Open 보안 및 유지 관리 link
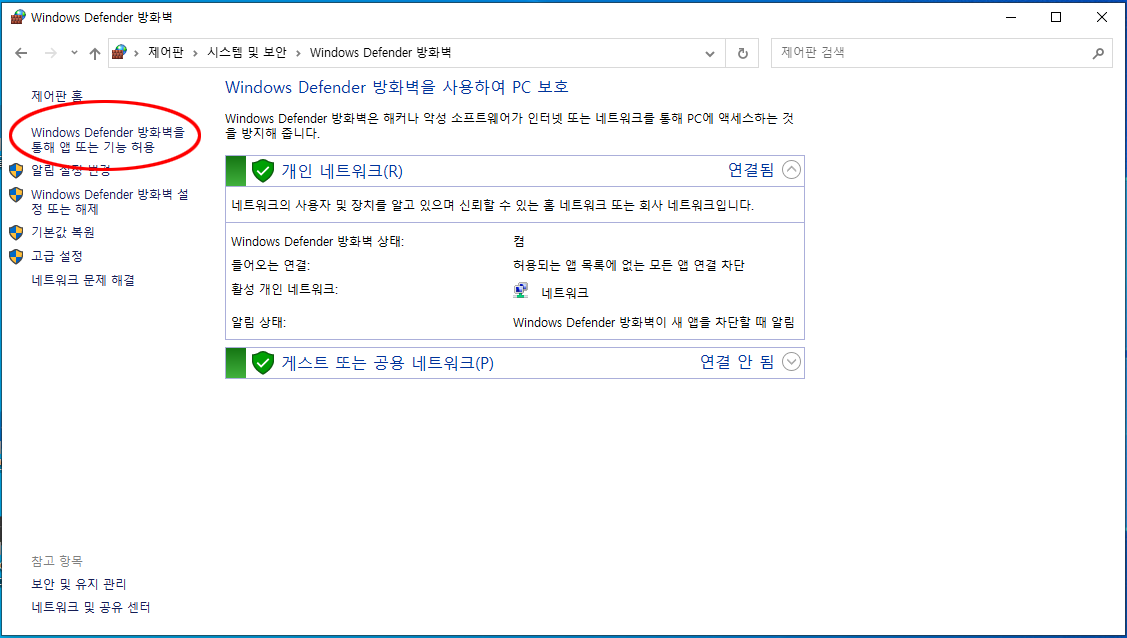1127x638 pixels. 79,584
